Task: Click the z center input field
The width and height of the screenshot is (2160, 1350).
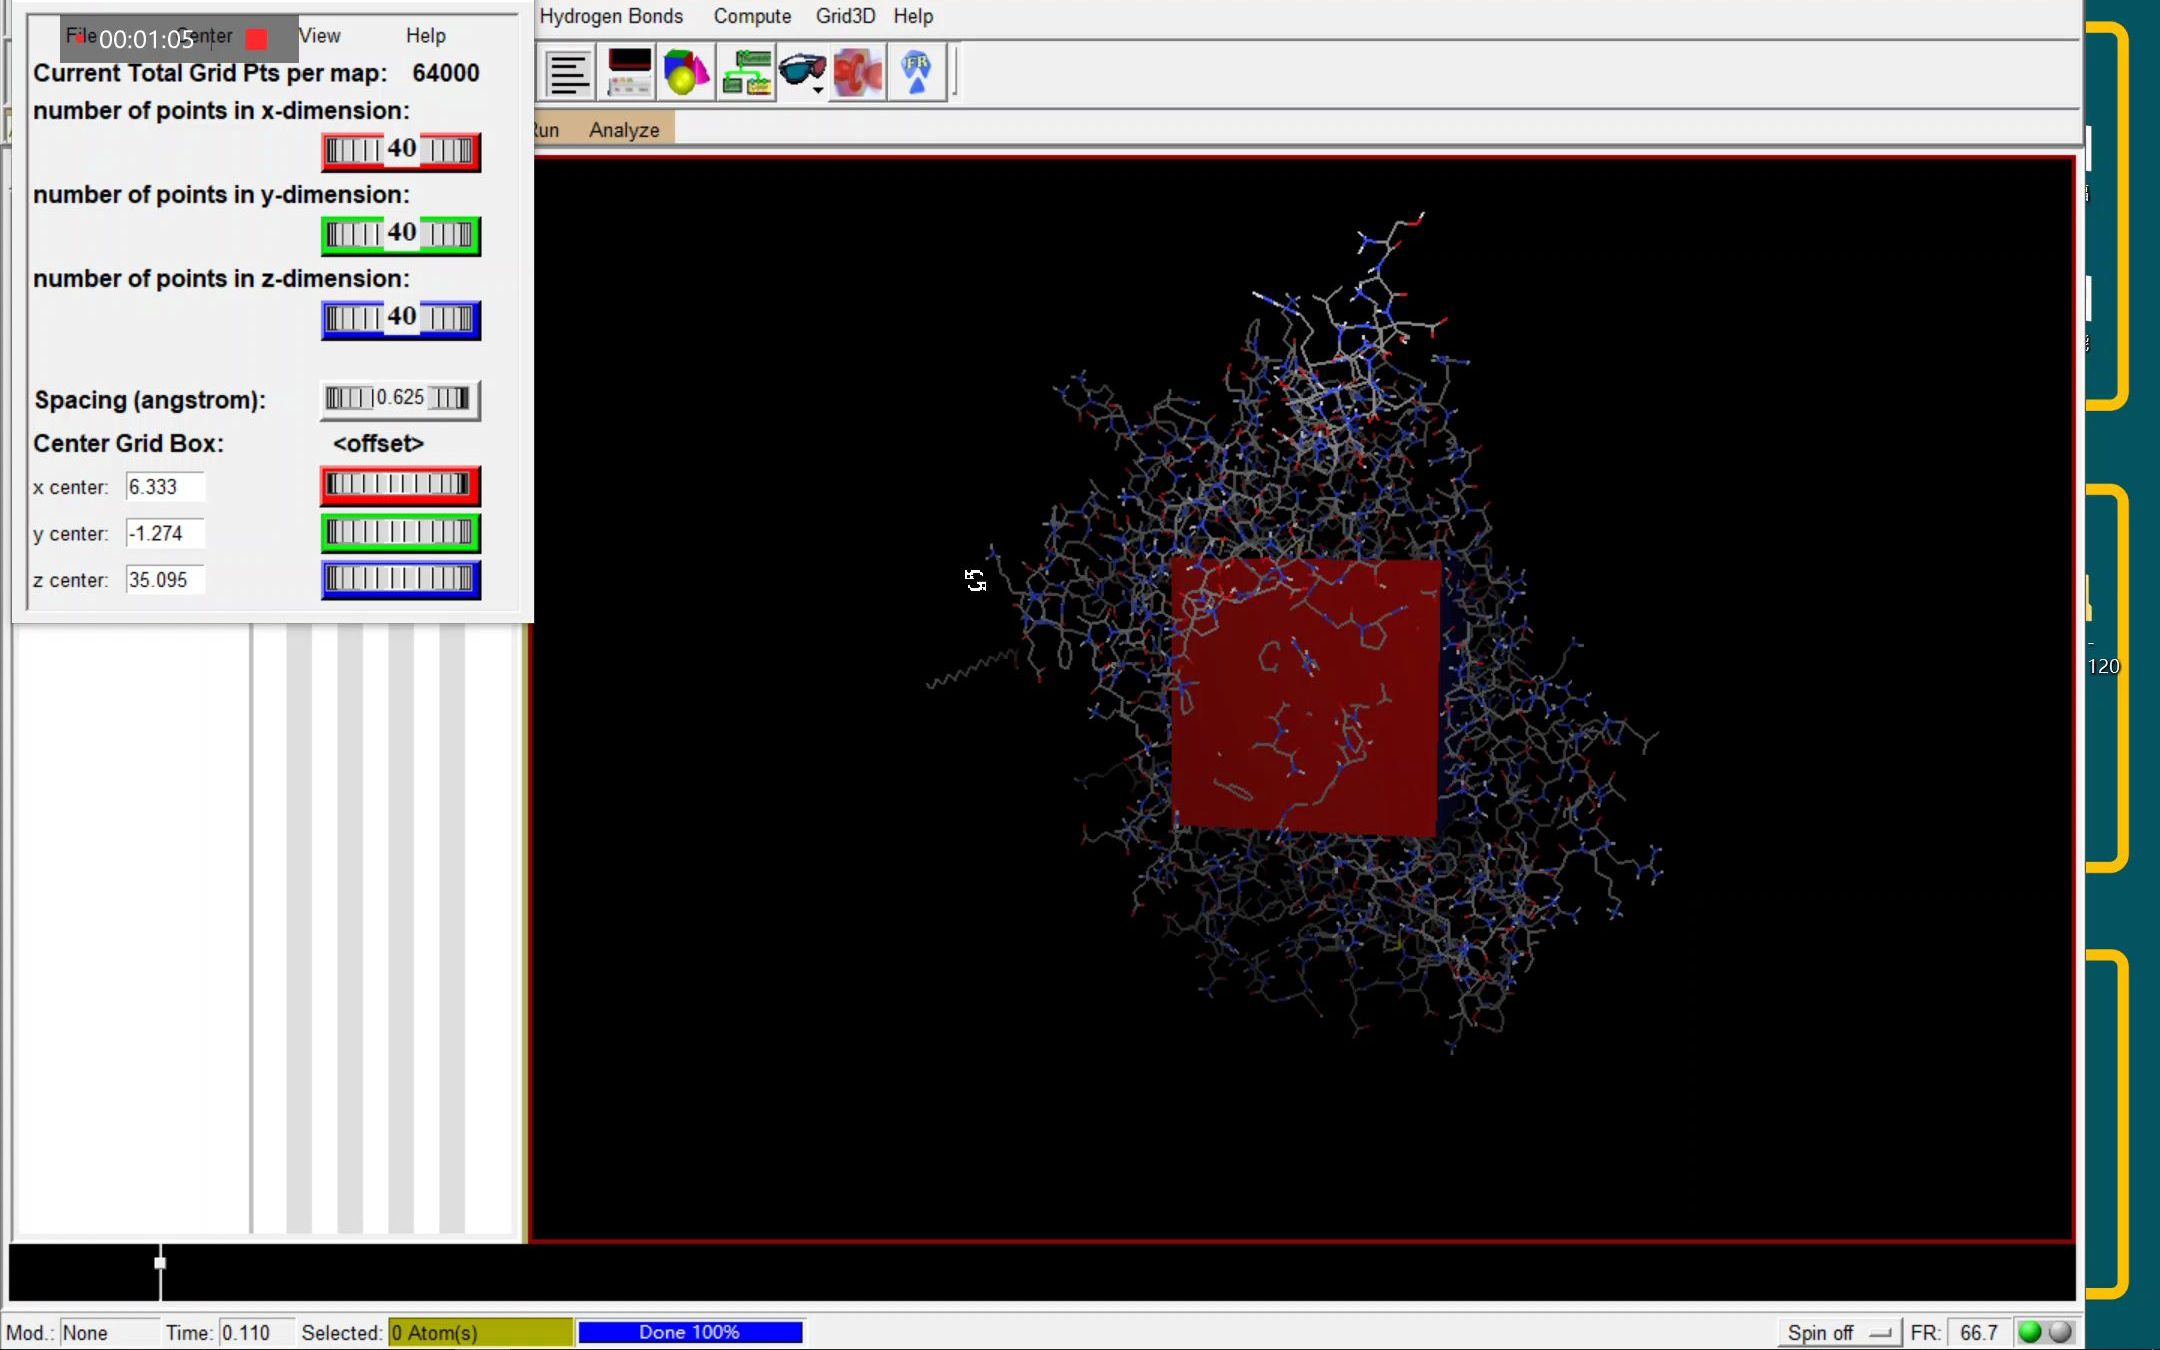Action: (165, 580)
